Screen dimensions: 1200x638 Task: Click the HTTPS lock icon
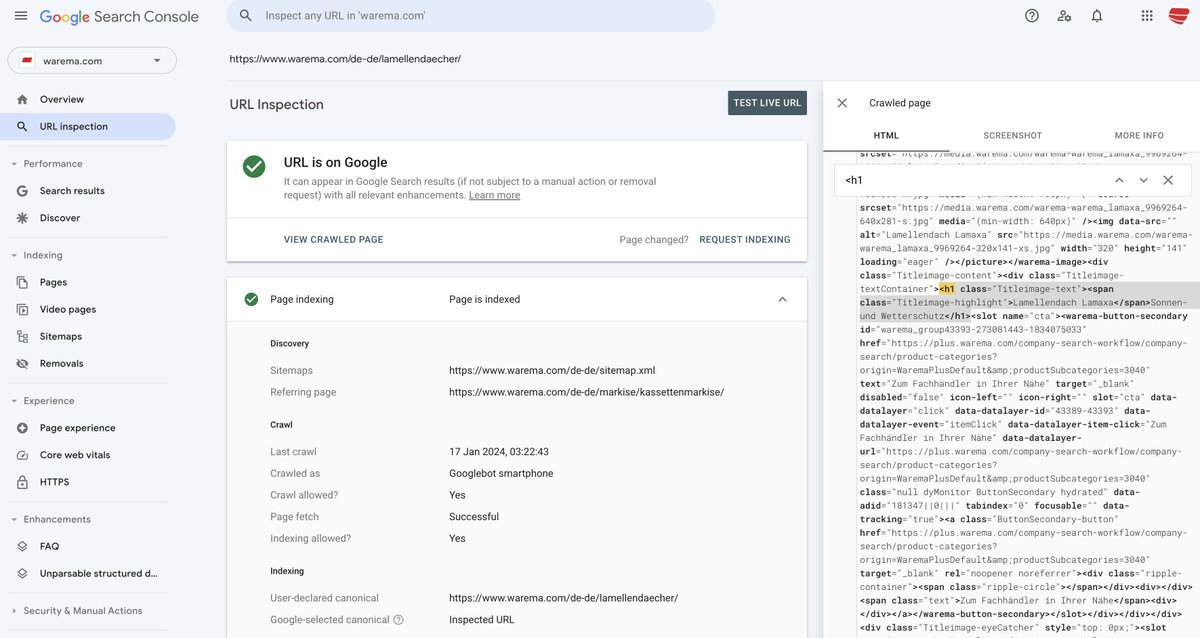[22, 482]
